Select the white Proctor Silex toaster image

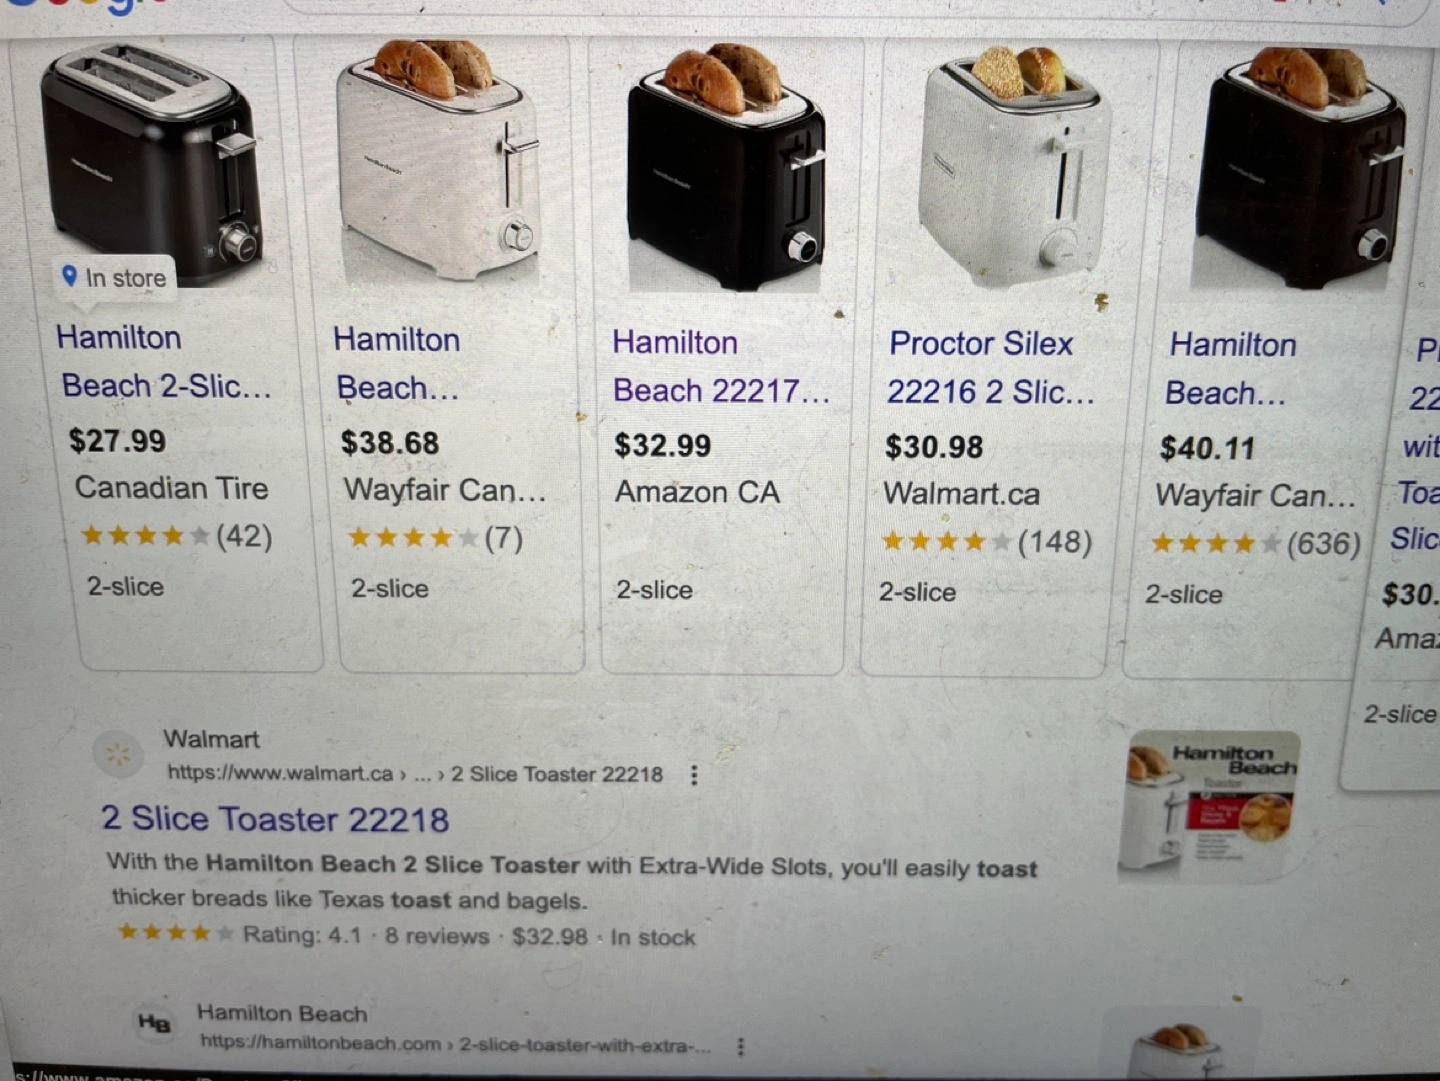coord(1015,165)
